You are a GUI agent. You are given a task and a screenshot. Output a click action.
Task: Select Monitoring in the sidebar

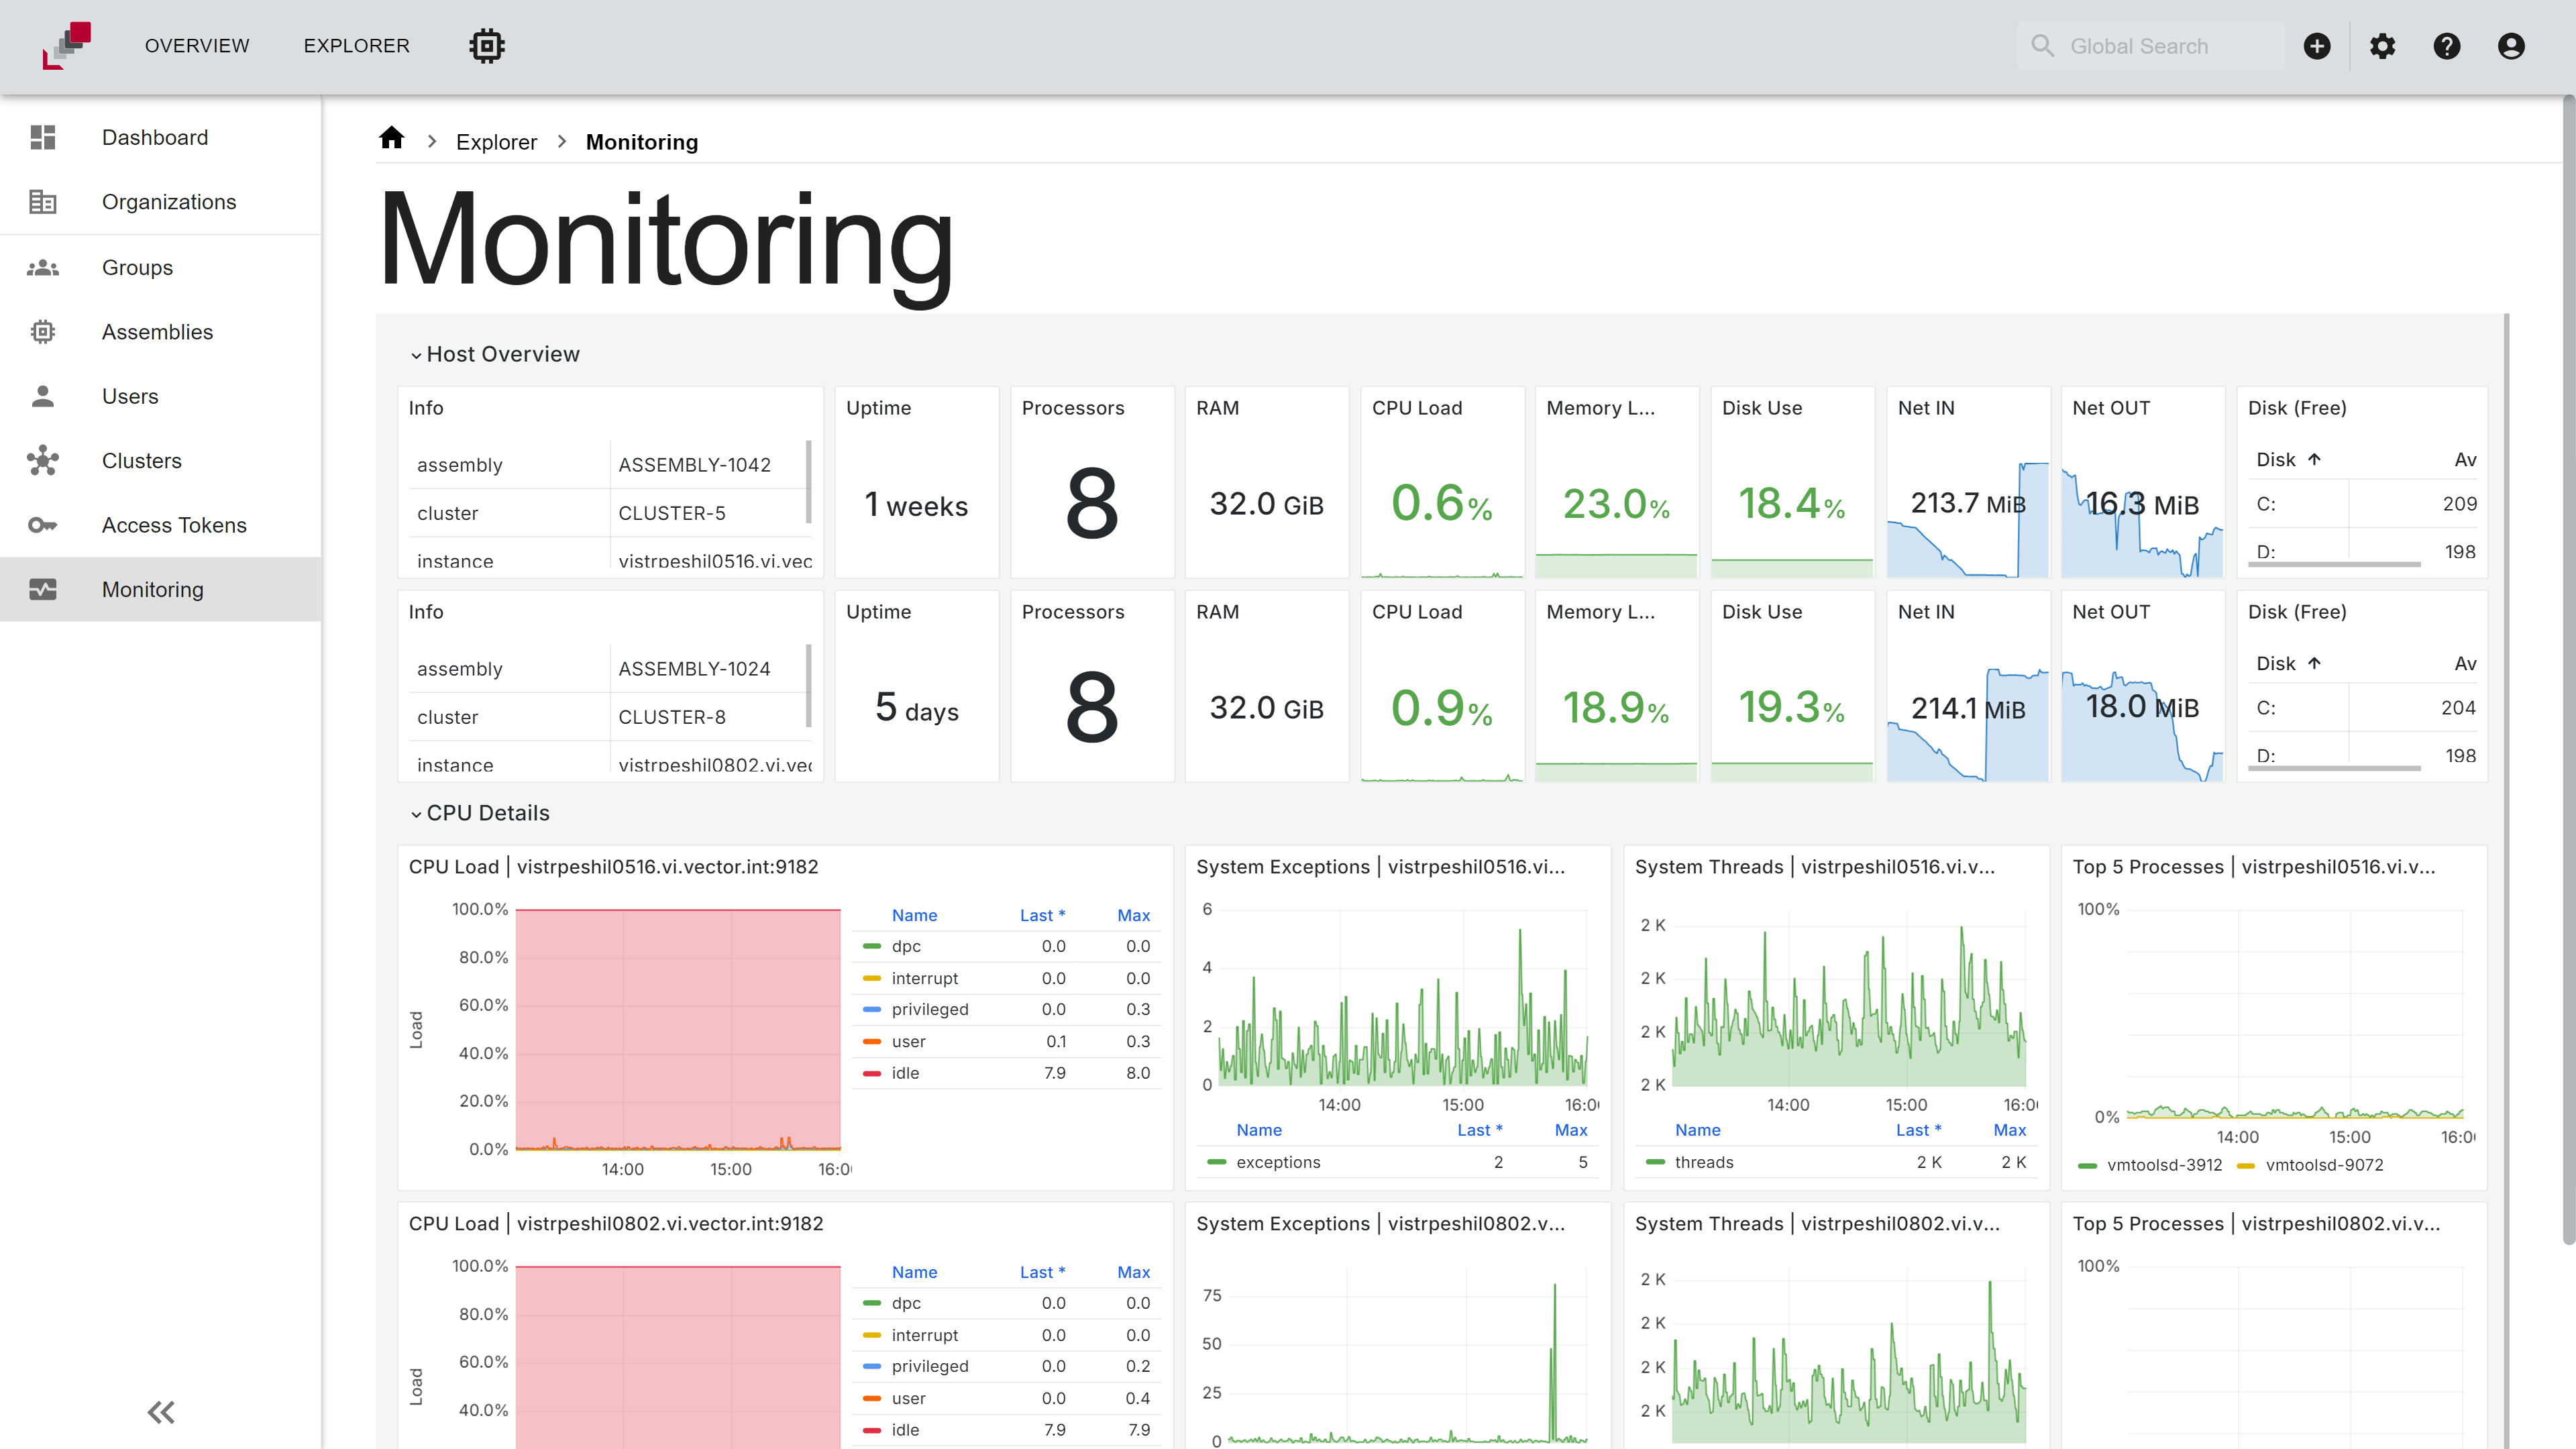click(161, 590)
